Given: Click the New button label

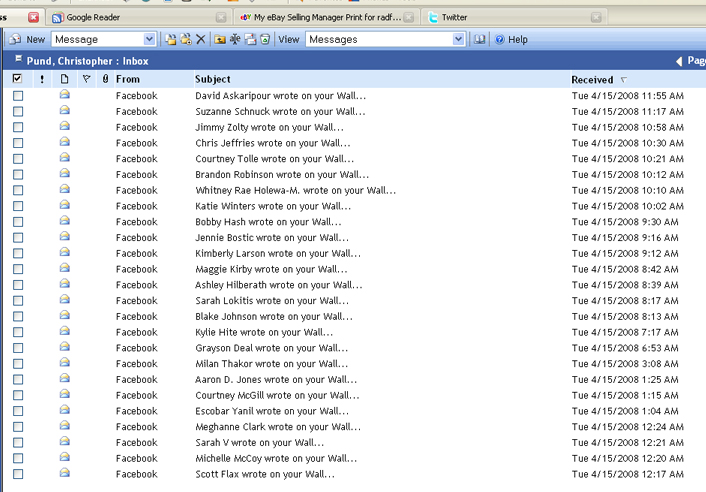Looking at the screenshot, I should click(x=36, y=40).
